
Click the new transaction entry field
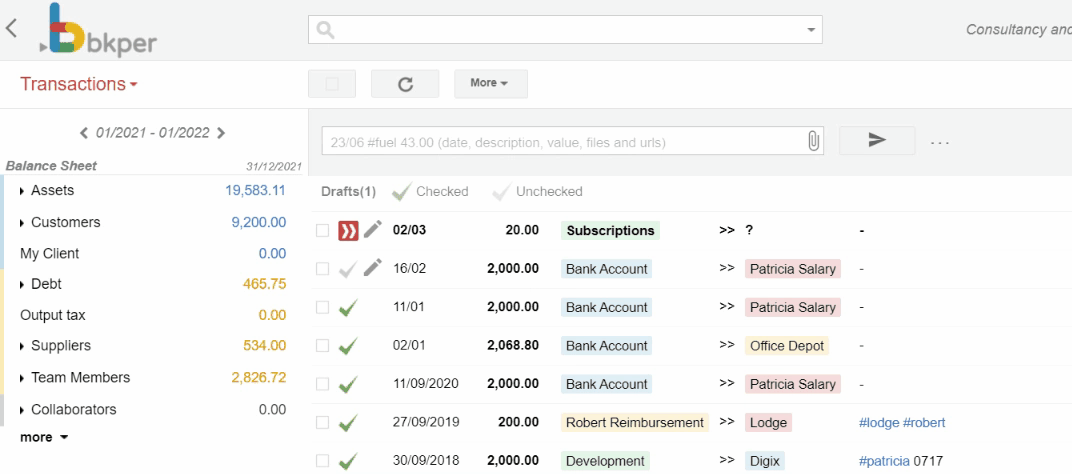tap(560, 142)
